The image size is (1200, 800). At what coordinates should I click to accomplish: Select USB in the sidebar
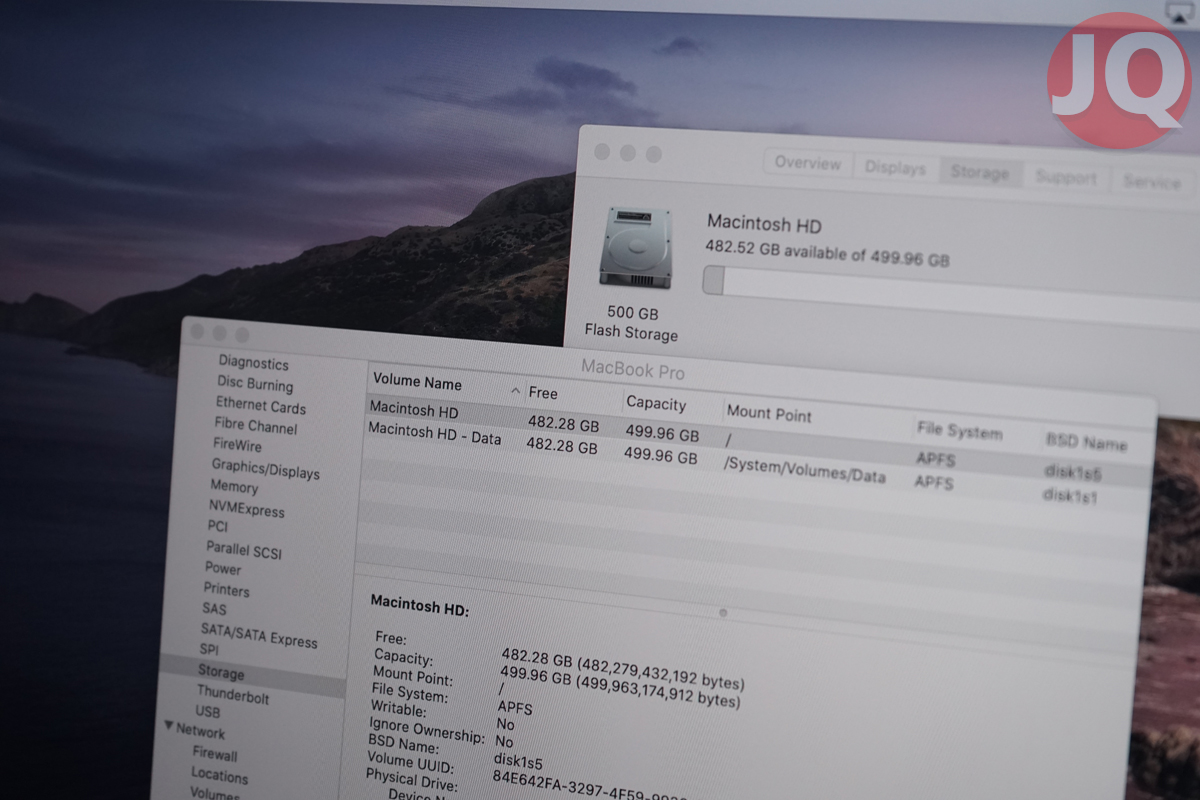208,712
